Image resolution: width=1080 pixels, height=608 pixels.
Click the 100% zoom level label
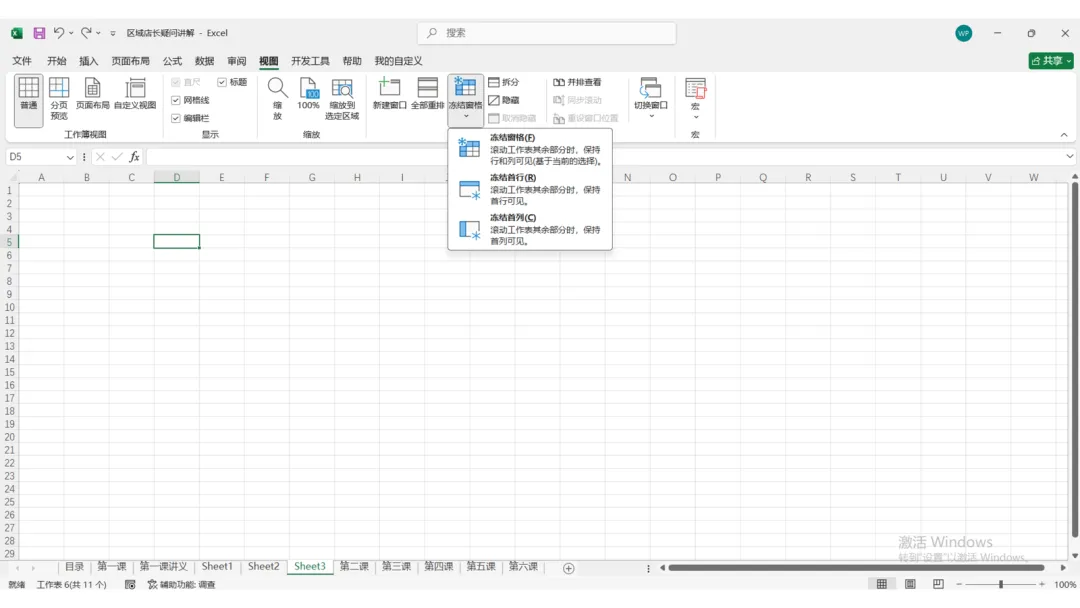pos(1065,585)
